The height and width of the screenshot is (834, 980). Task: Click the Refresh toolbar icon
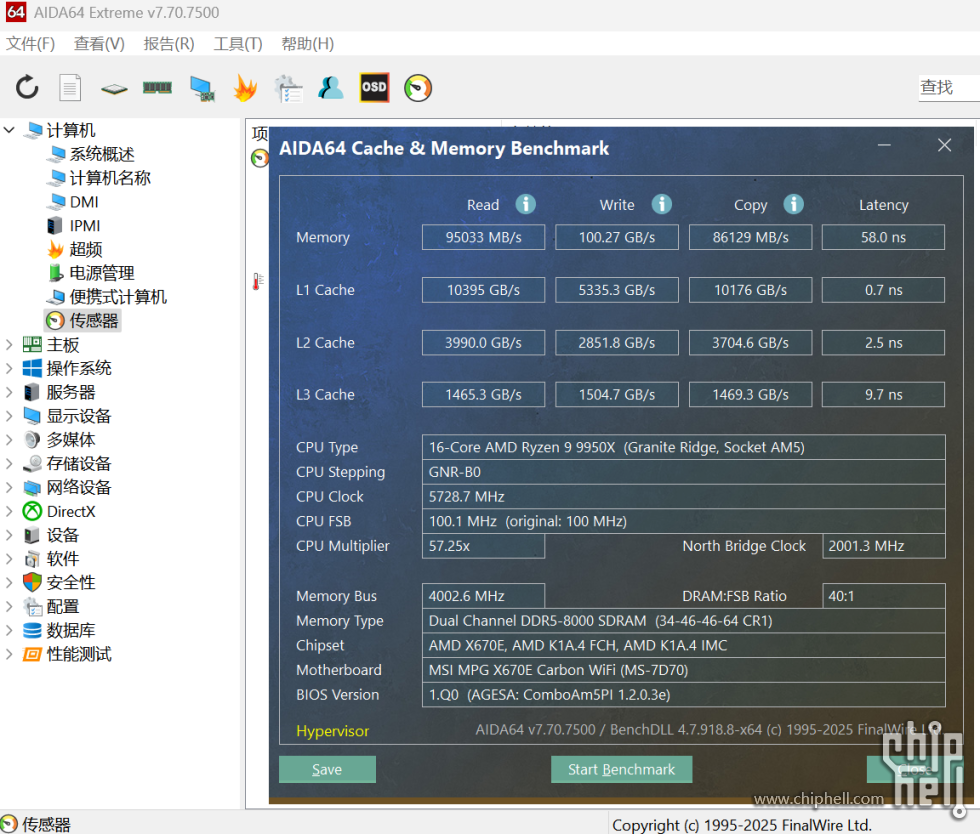[27, 88]
